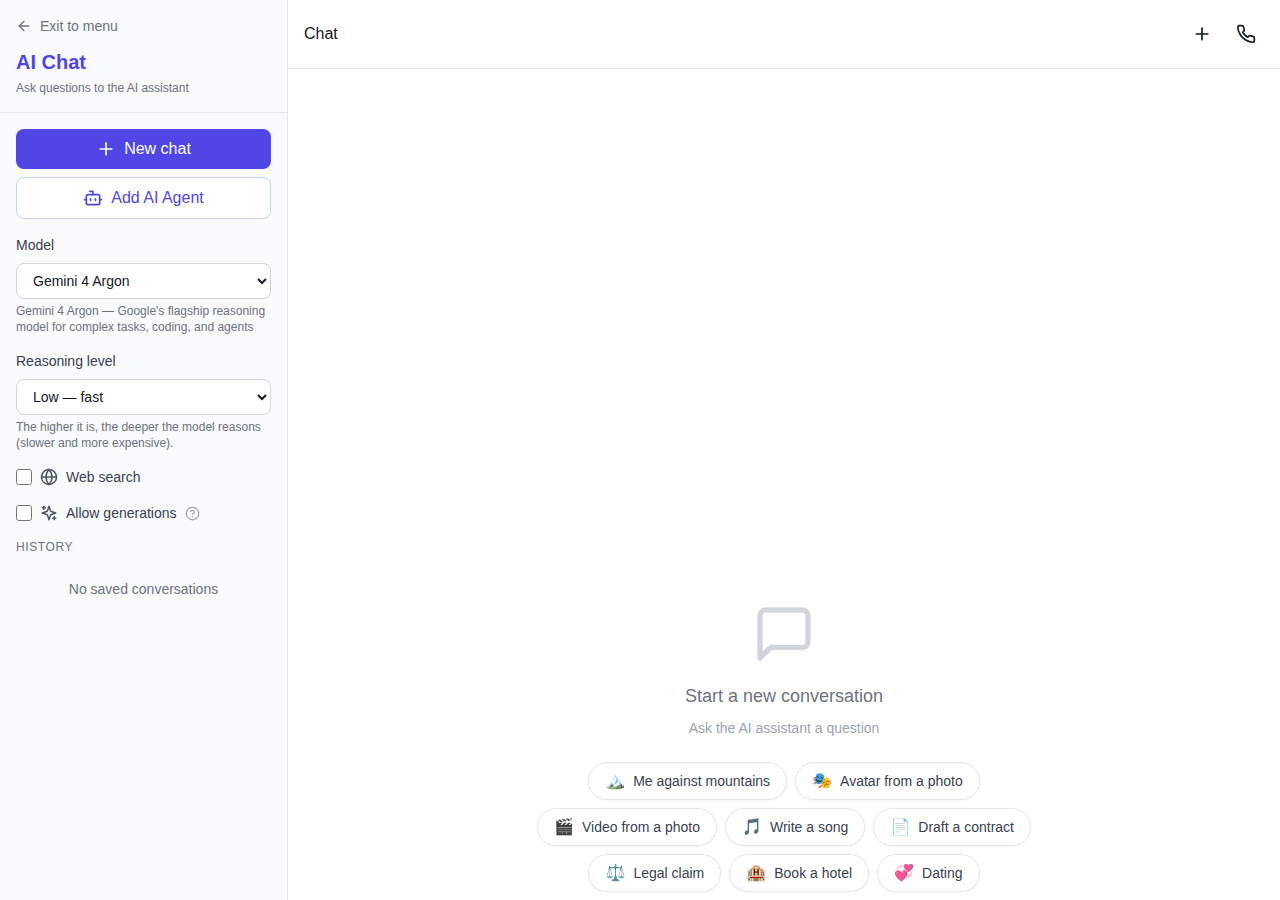Choose the Write a song suggestion

click(x=795, y=827)
